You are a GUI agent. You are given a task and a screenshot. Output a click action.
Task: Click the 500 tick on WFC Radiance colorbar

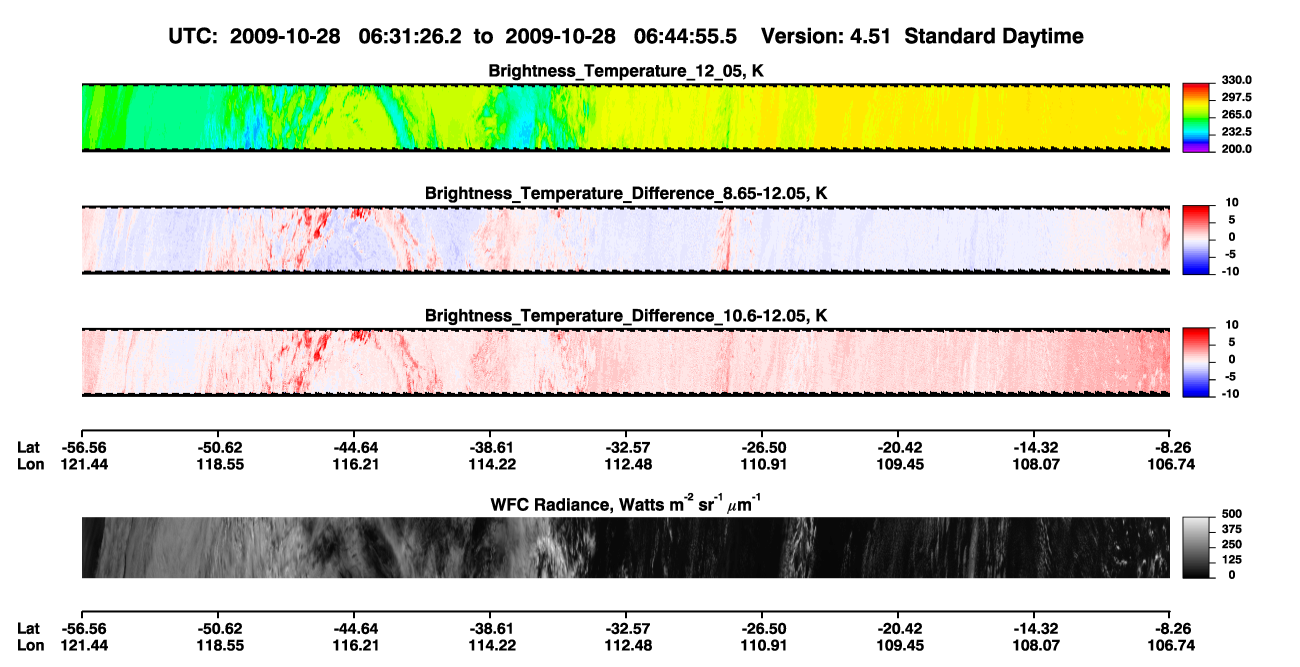click(x=1232, y=515)
